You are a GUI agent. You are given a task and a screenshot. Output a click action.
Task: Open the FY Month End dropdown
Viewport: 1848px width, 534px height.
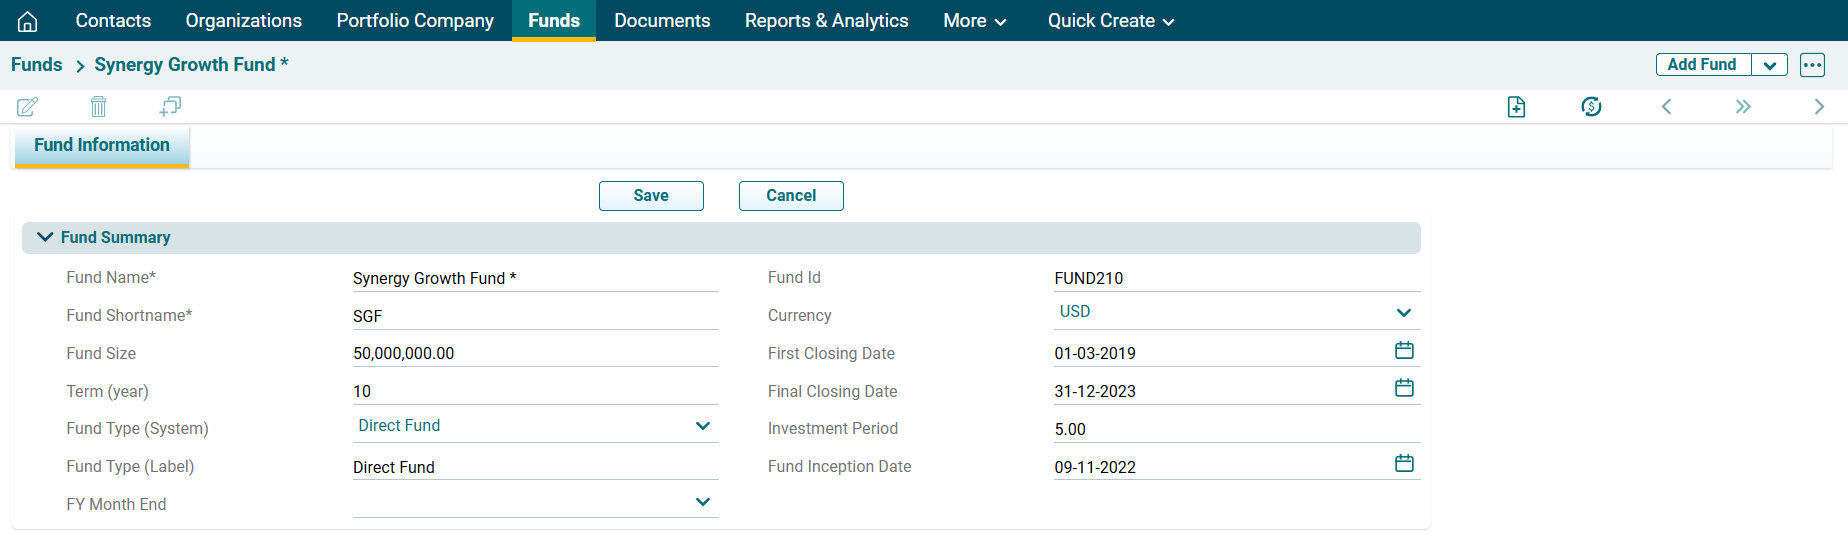coord(702,502)
